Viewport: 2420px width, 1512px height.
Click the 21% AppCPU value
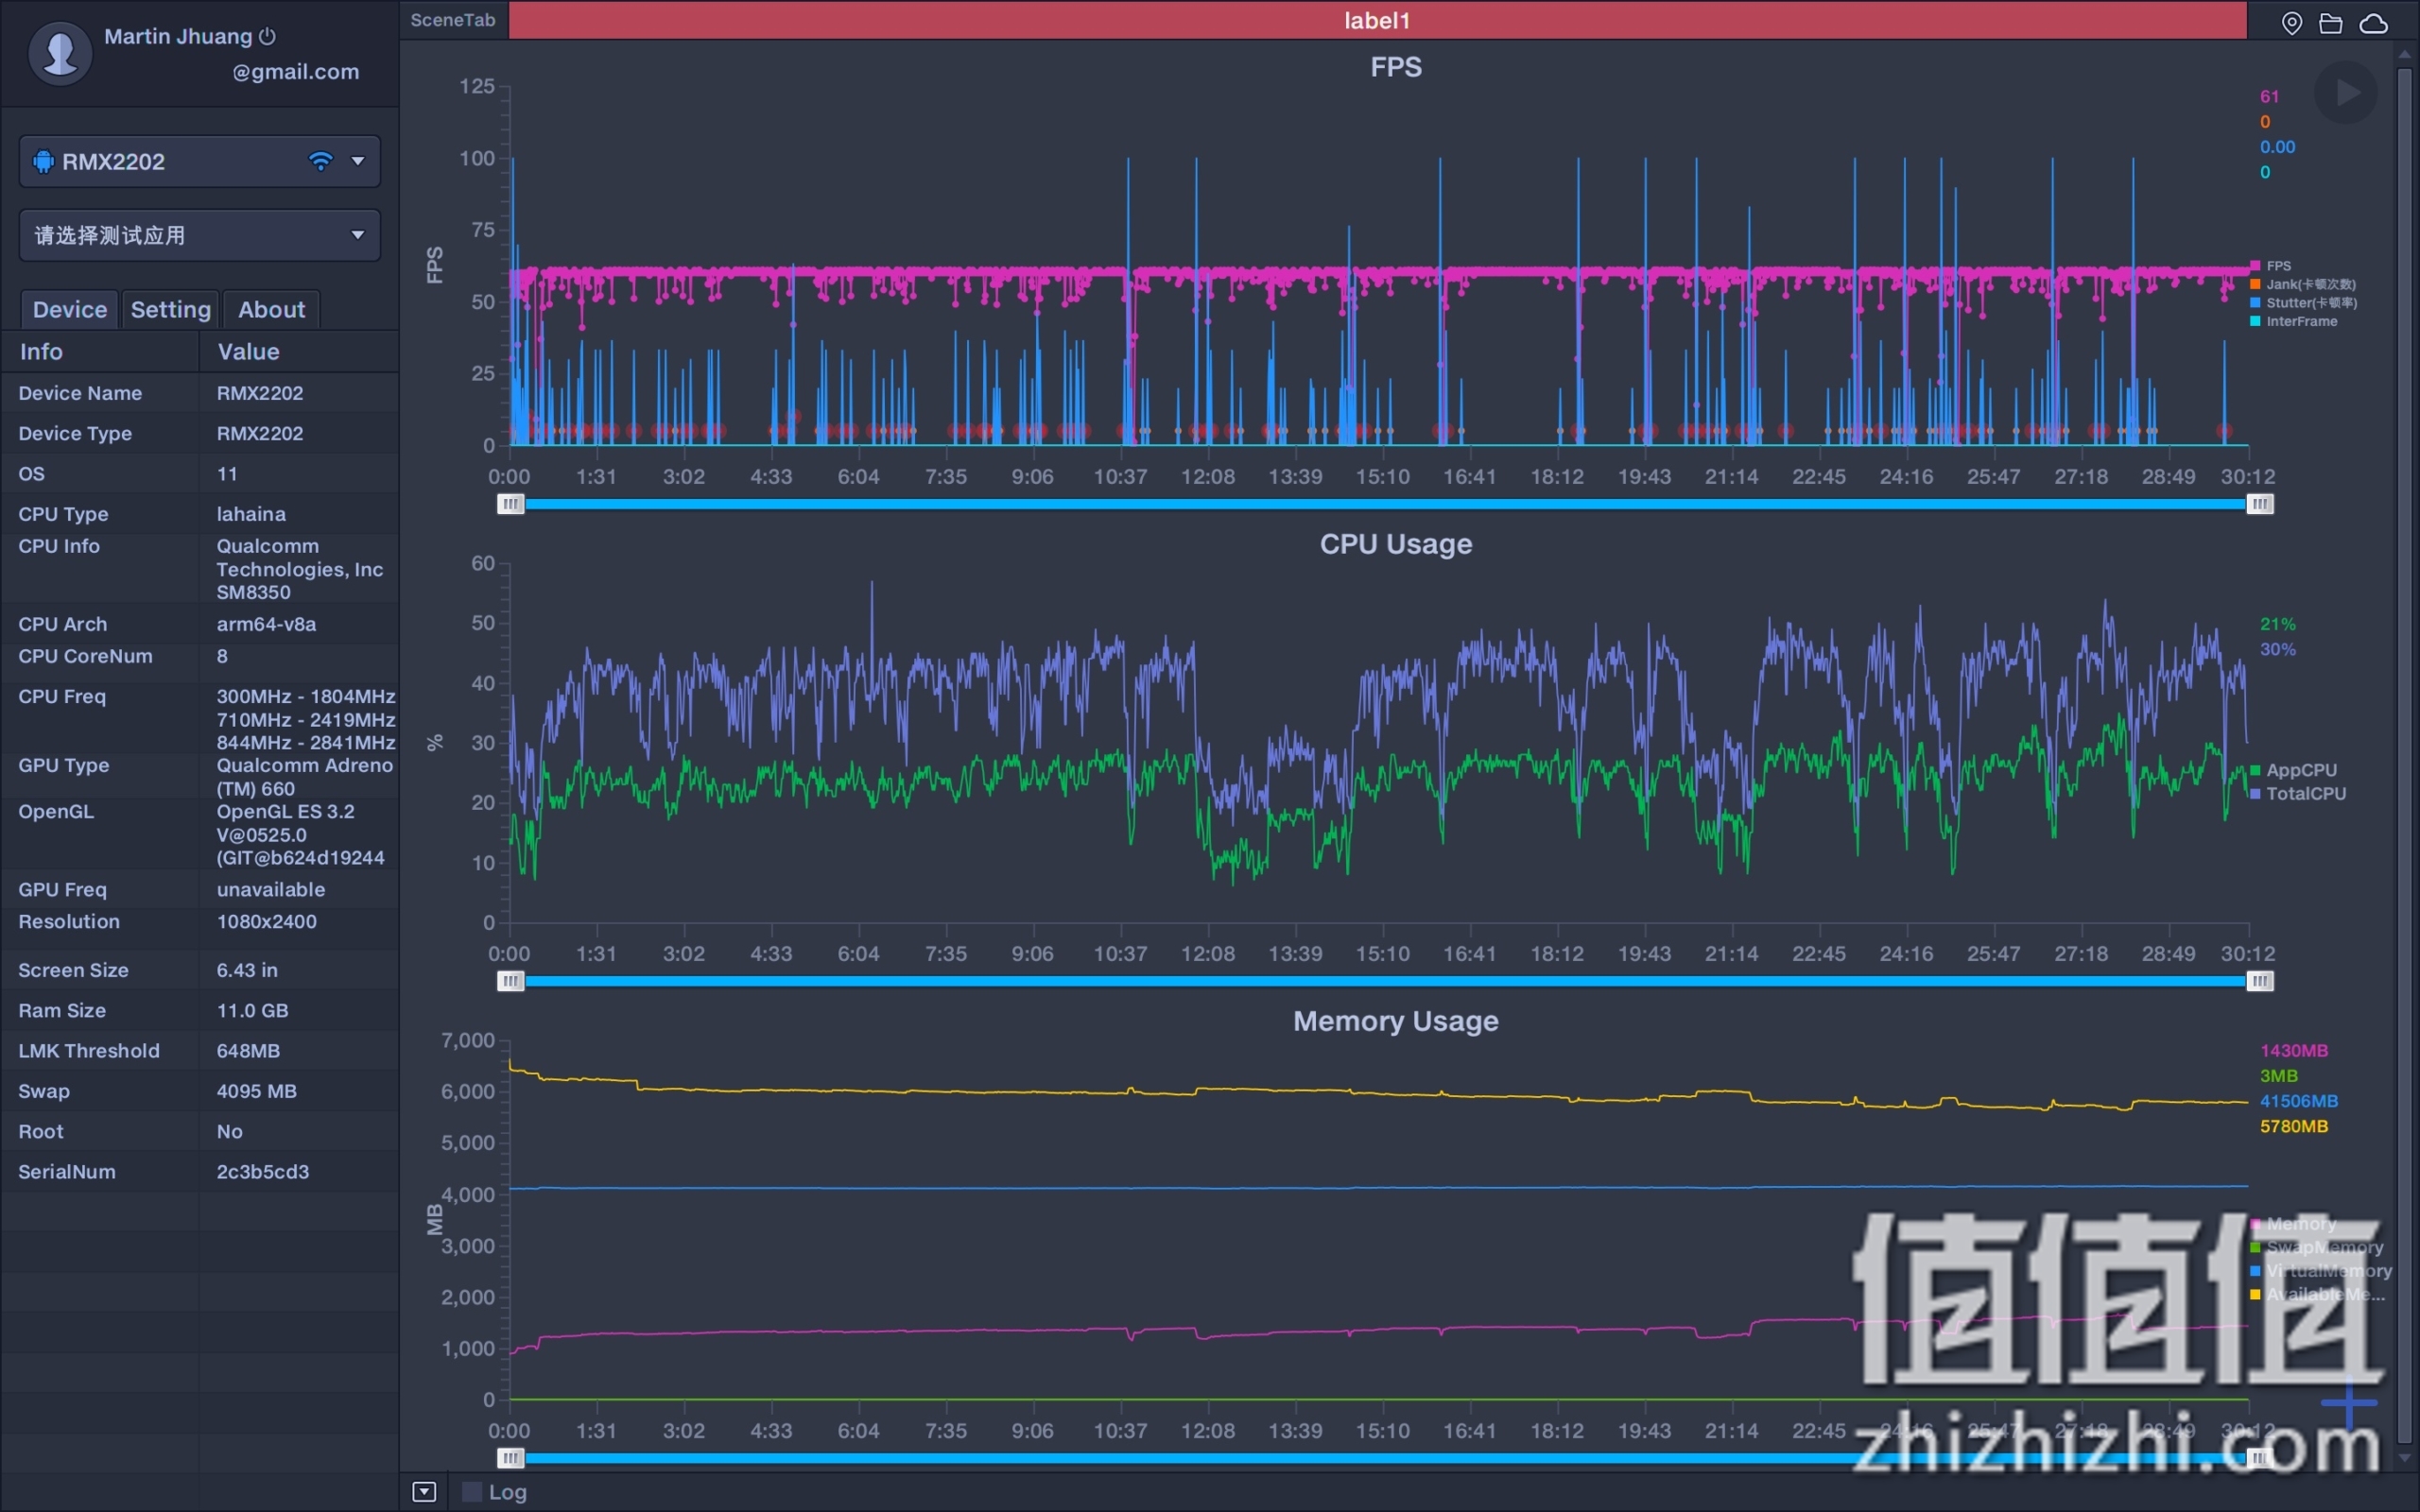2277,624
